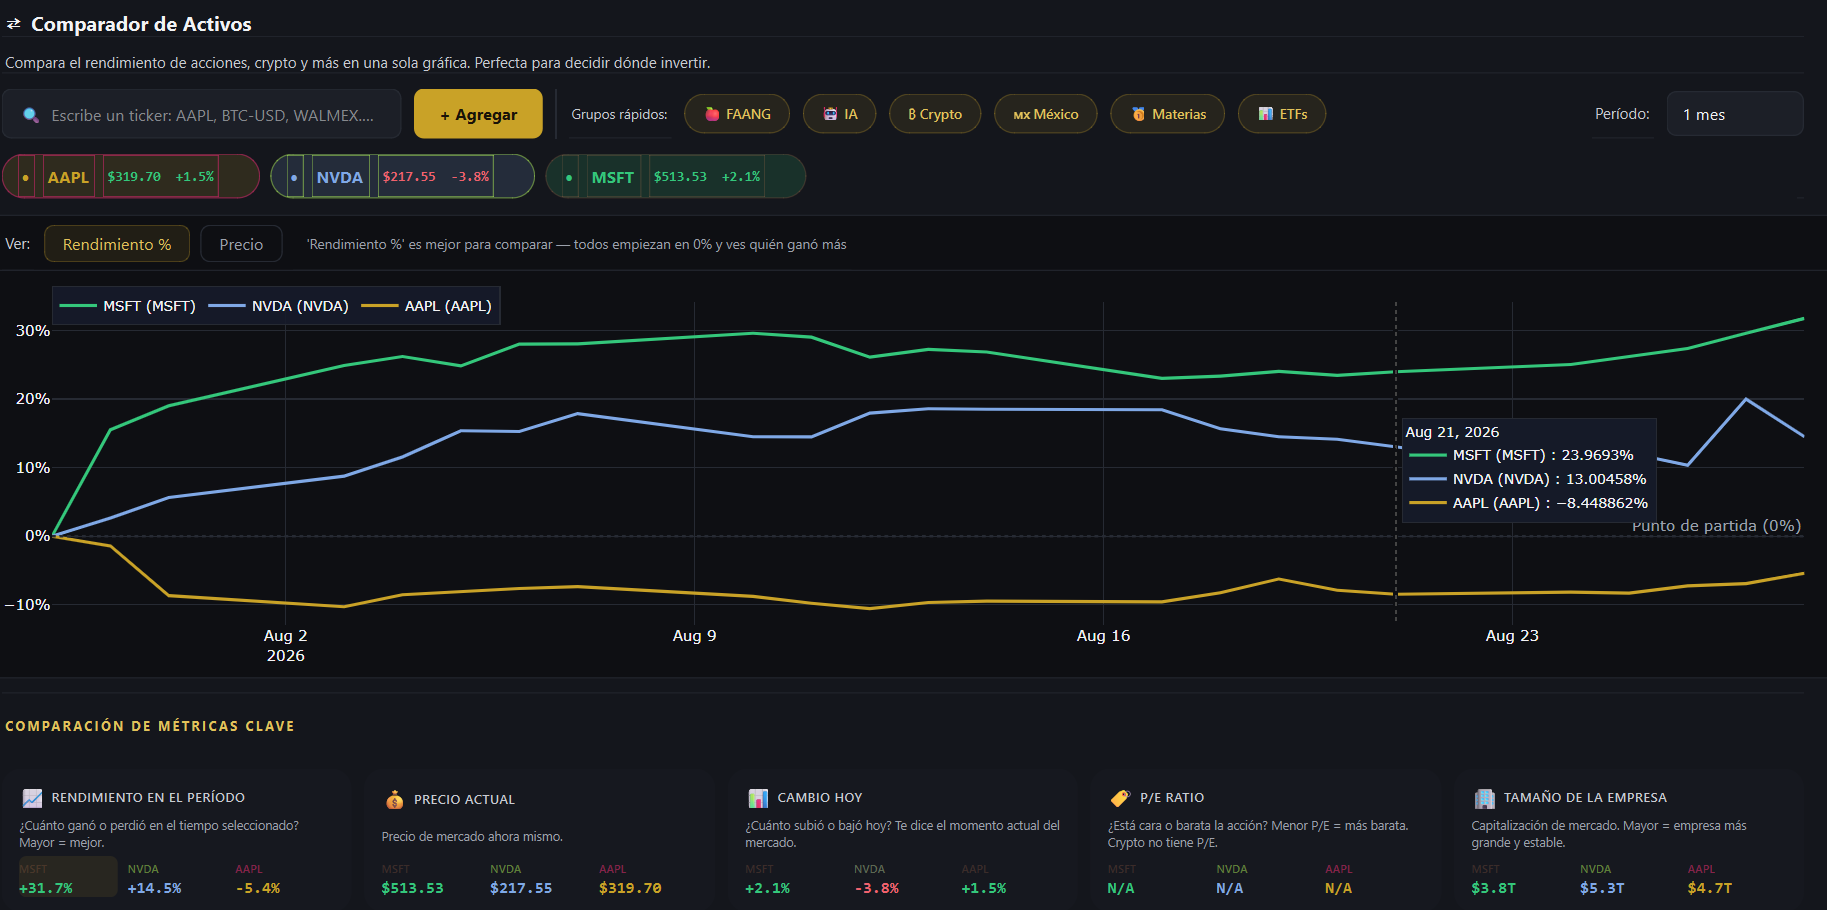Viewport: 1827px width, 910px height.
Task: Click the yellow dot on the AAPL chip
Action: 26,177
